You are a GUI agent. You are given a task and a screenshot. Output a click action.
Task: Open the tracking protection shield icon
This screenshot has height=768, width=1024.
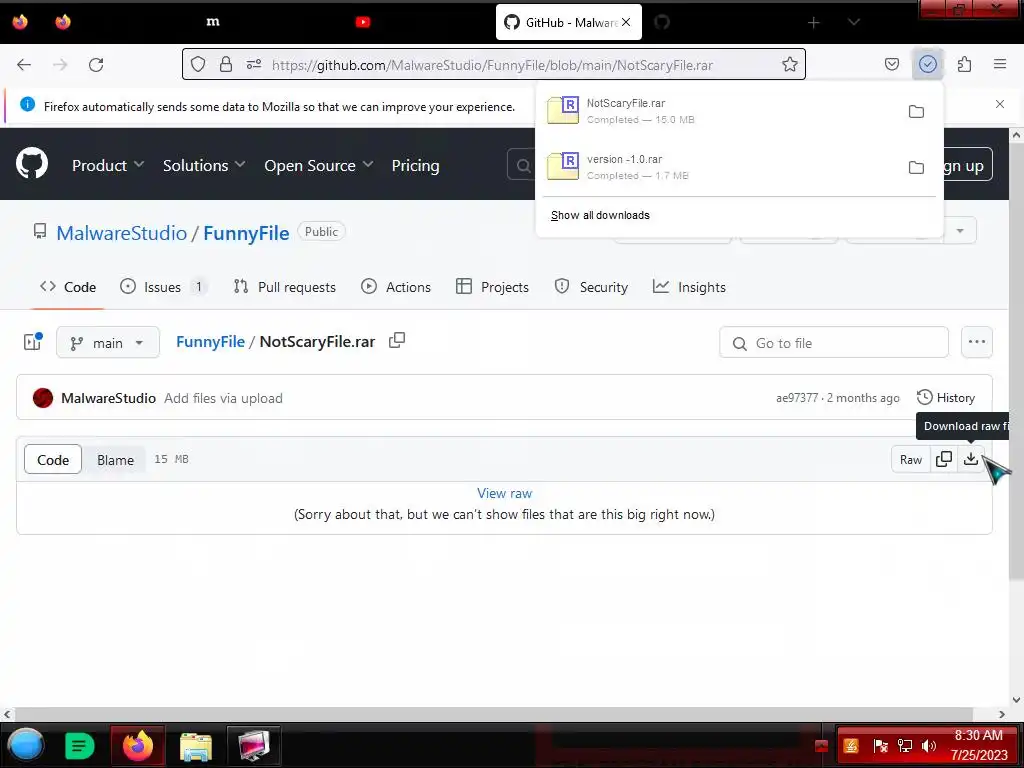(198, 64)
